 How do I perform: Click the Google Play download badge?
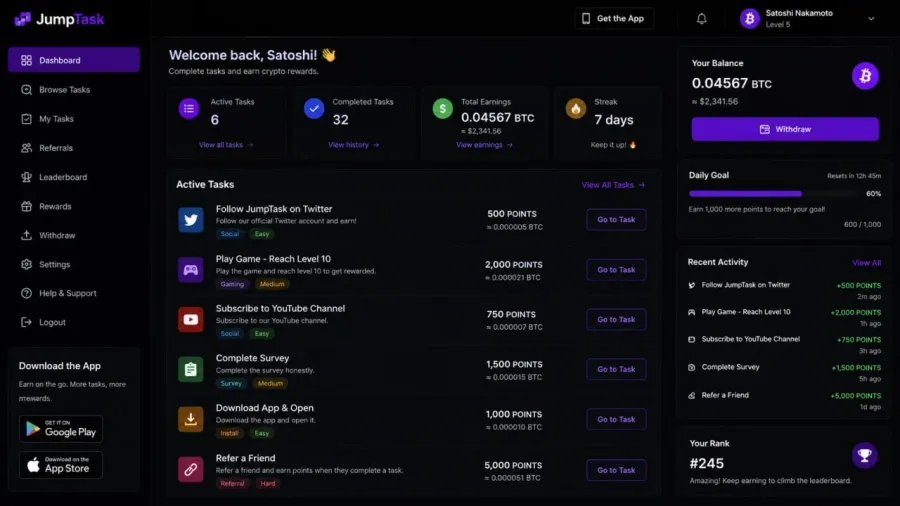tap(61, 429)
